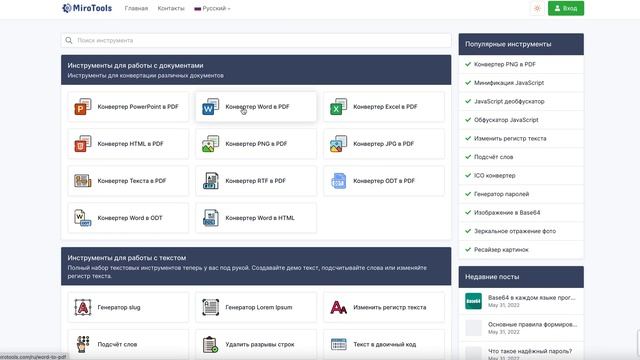Open Обфускатор JavaScript popular link
This screenshot has width=640, height=360.
[x=506, y=120]
